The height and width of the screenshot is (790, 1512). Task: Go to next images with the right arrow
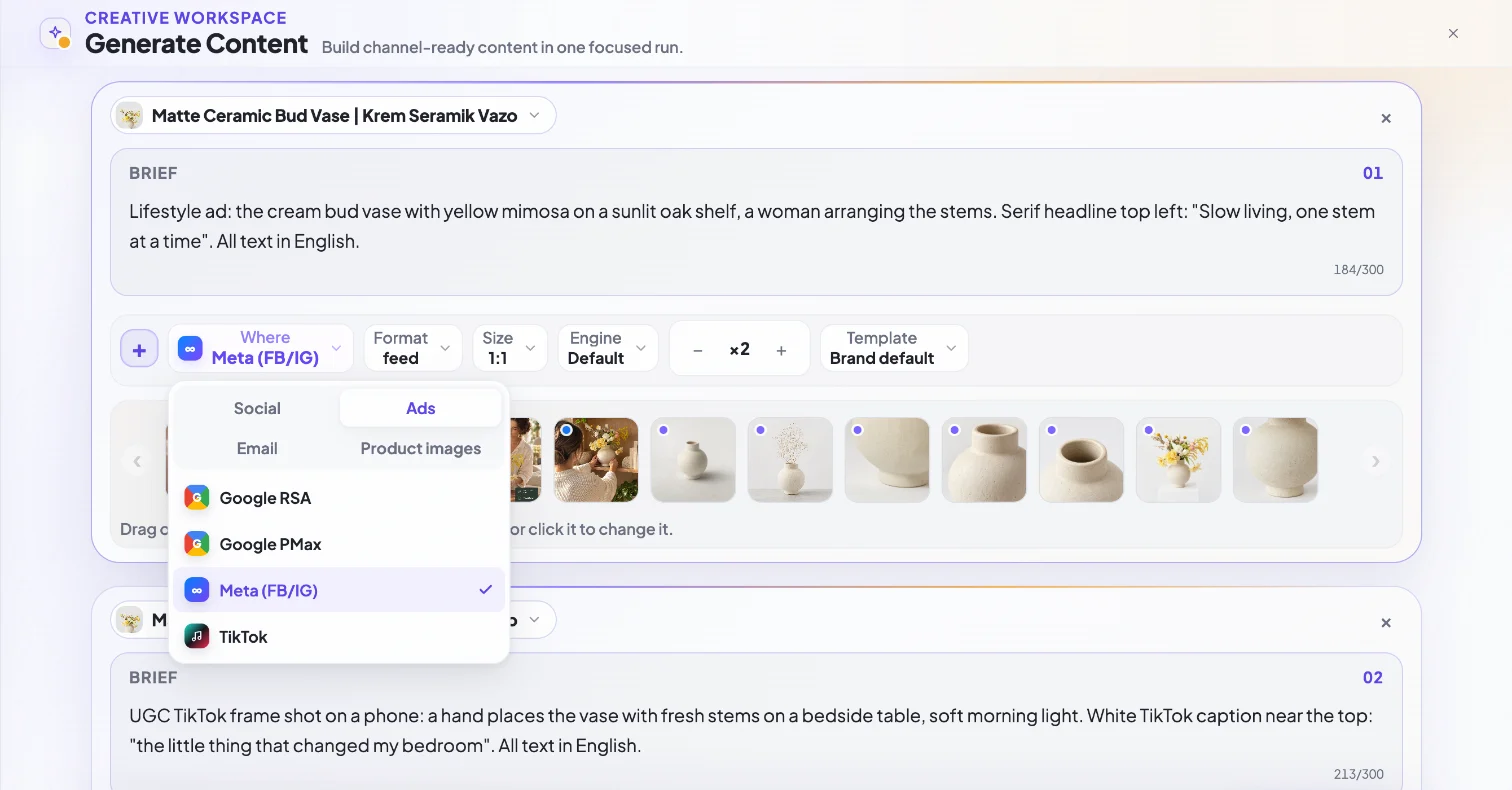[x=1376, y=461]
